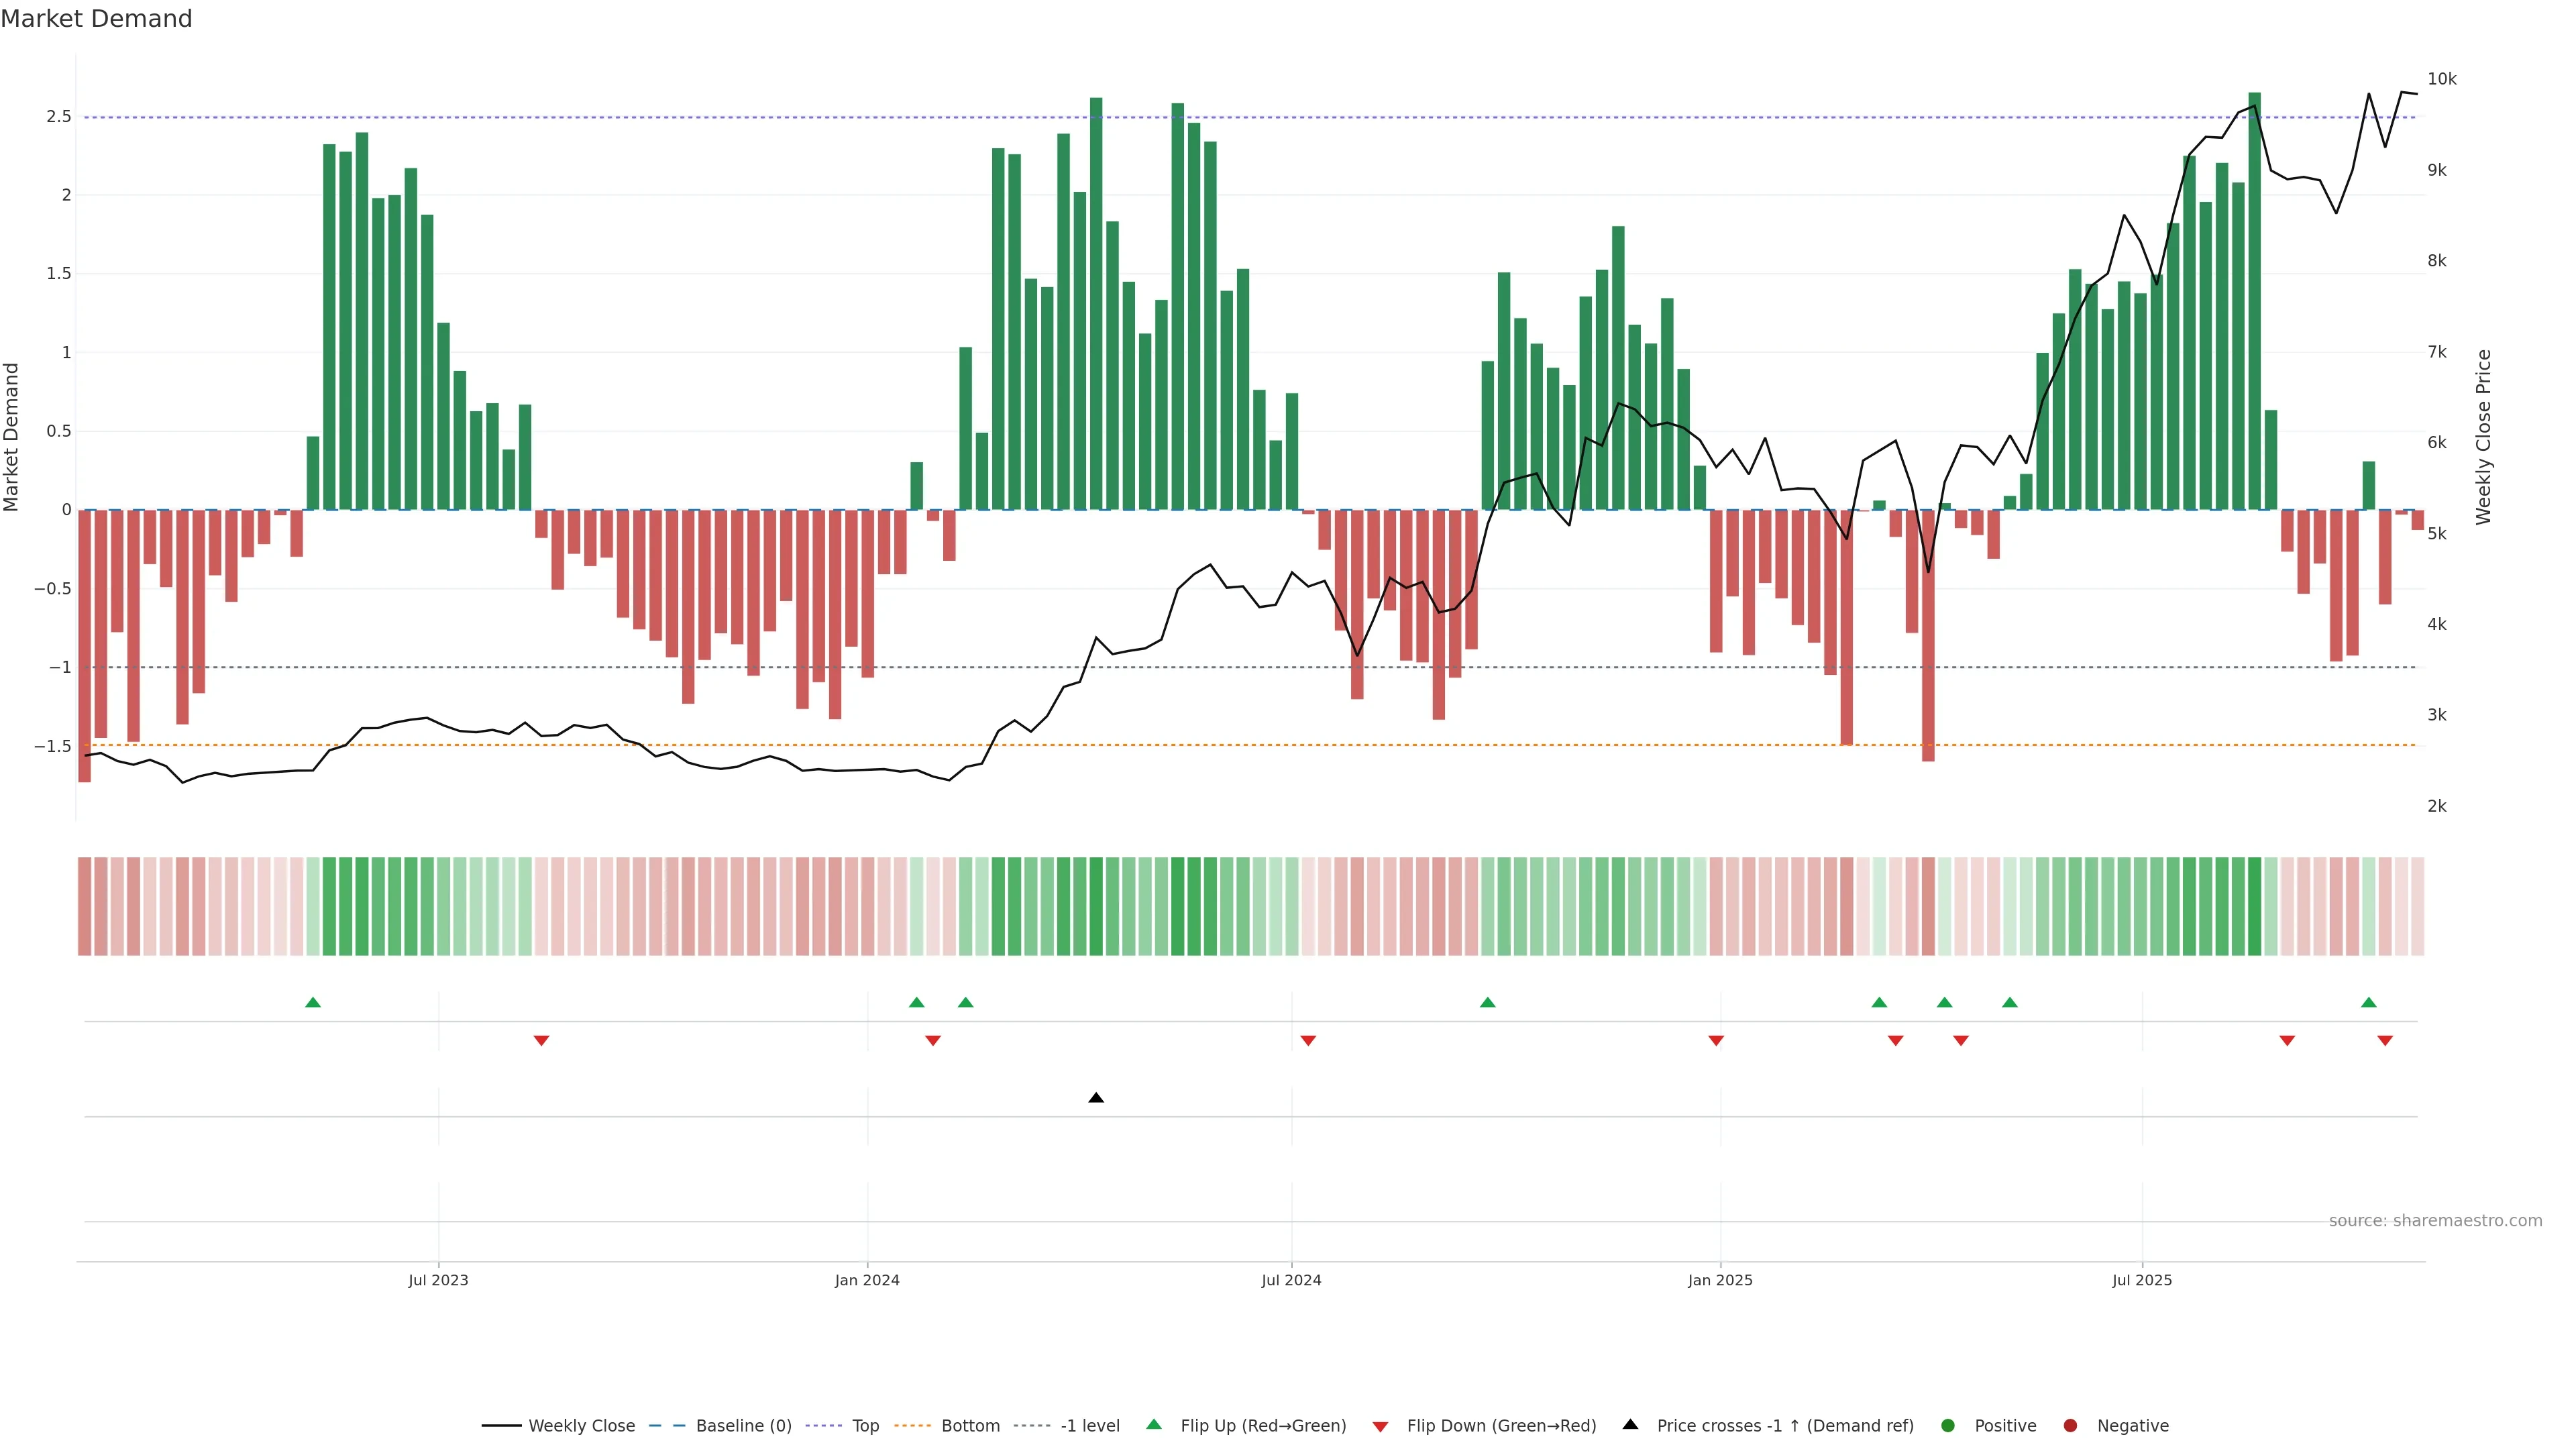This screenshot has height=1449, width=2576.
Task: Toggle Weekly Close legend entry
Action: click(580, 1425)
